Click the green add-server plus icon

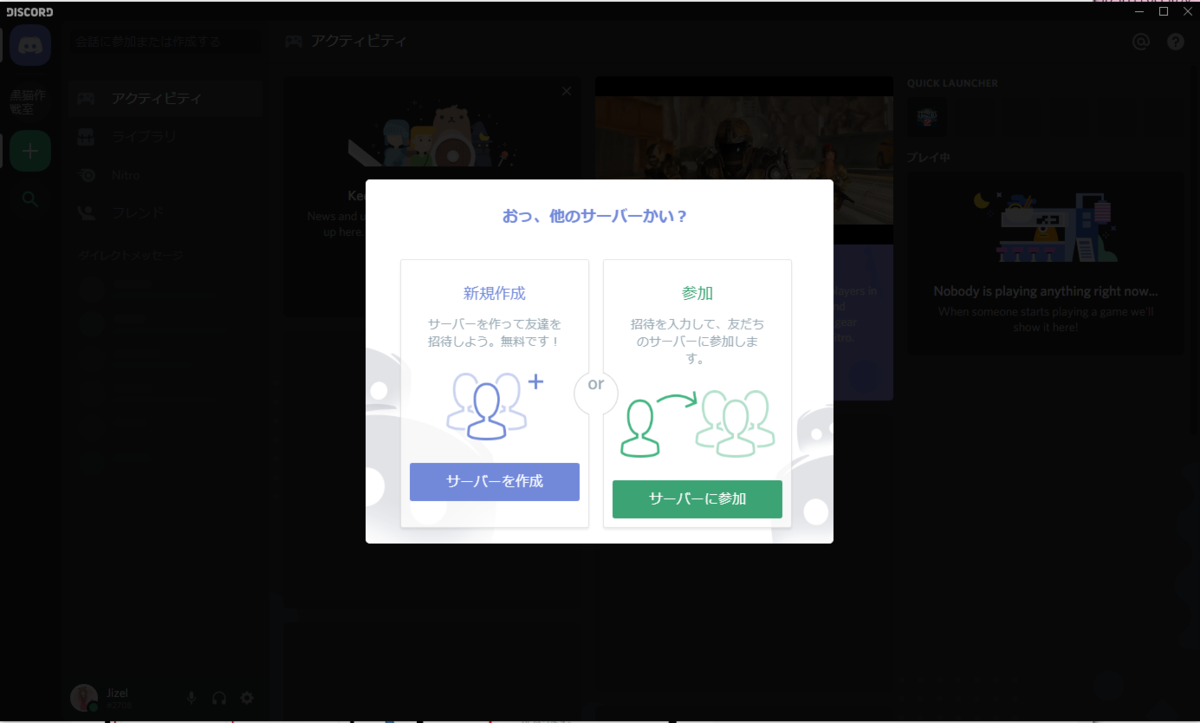click(x=29, y=150)
